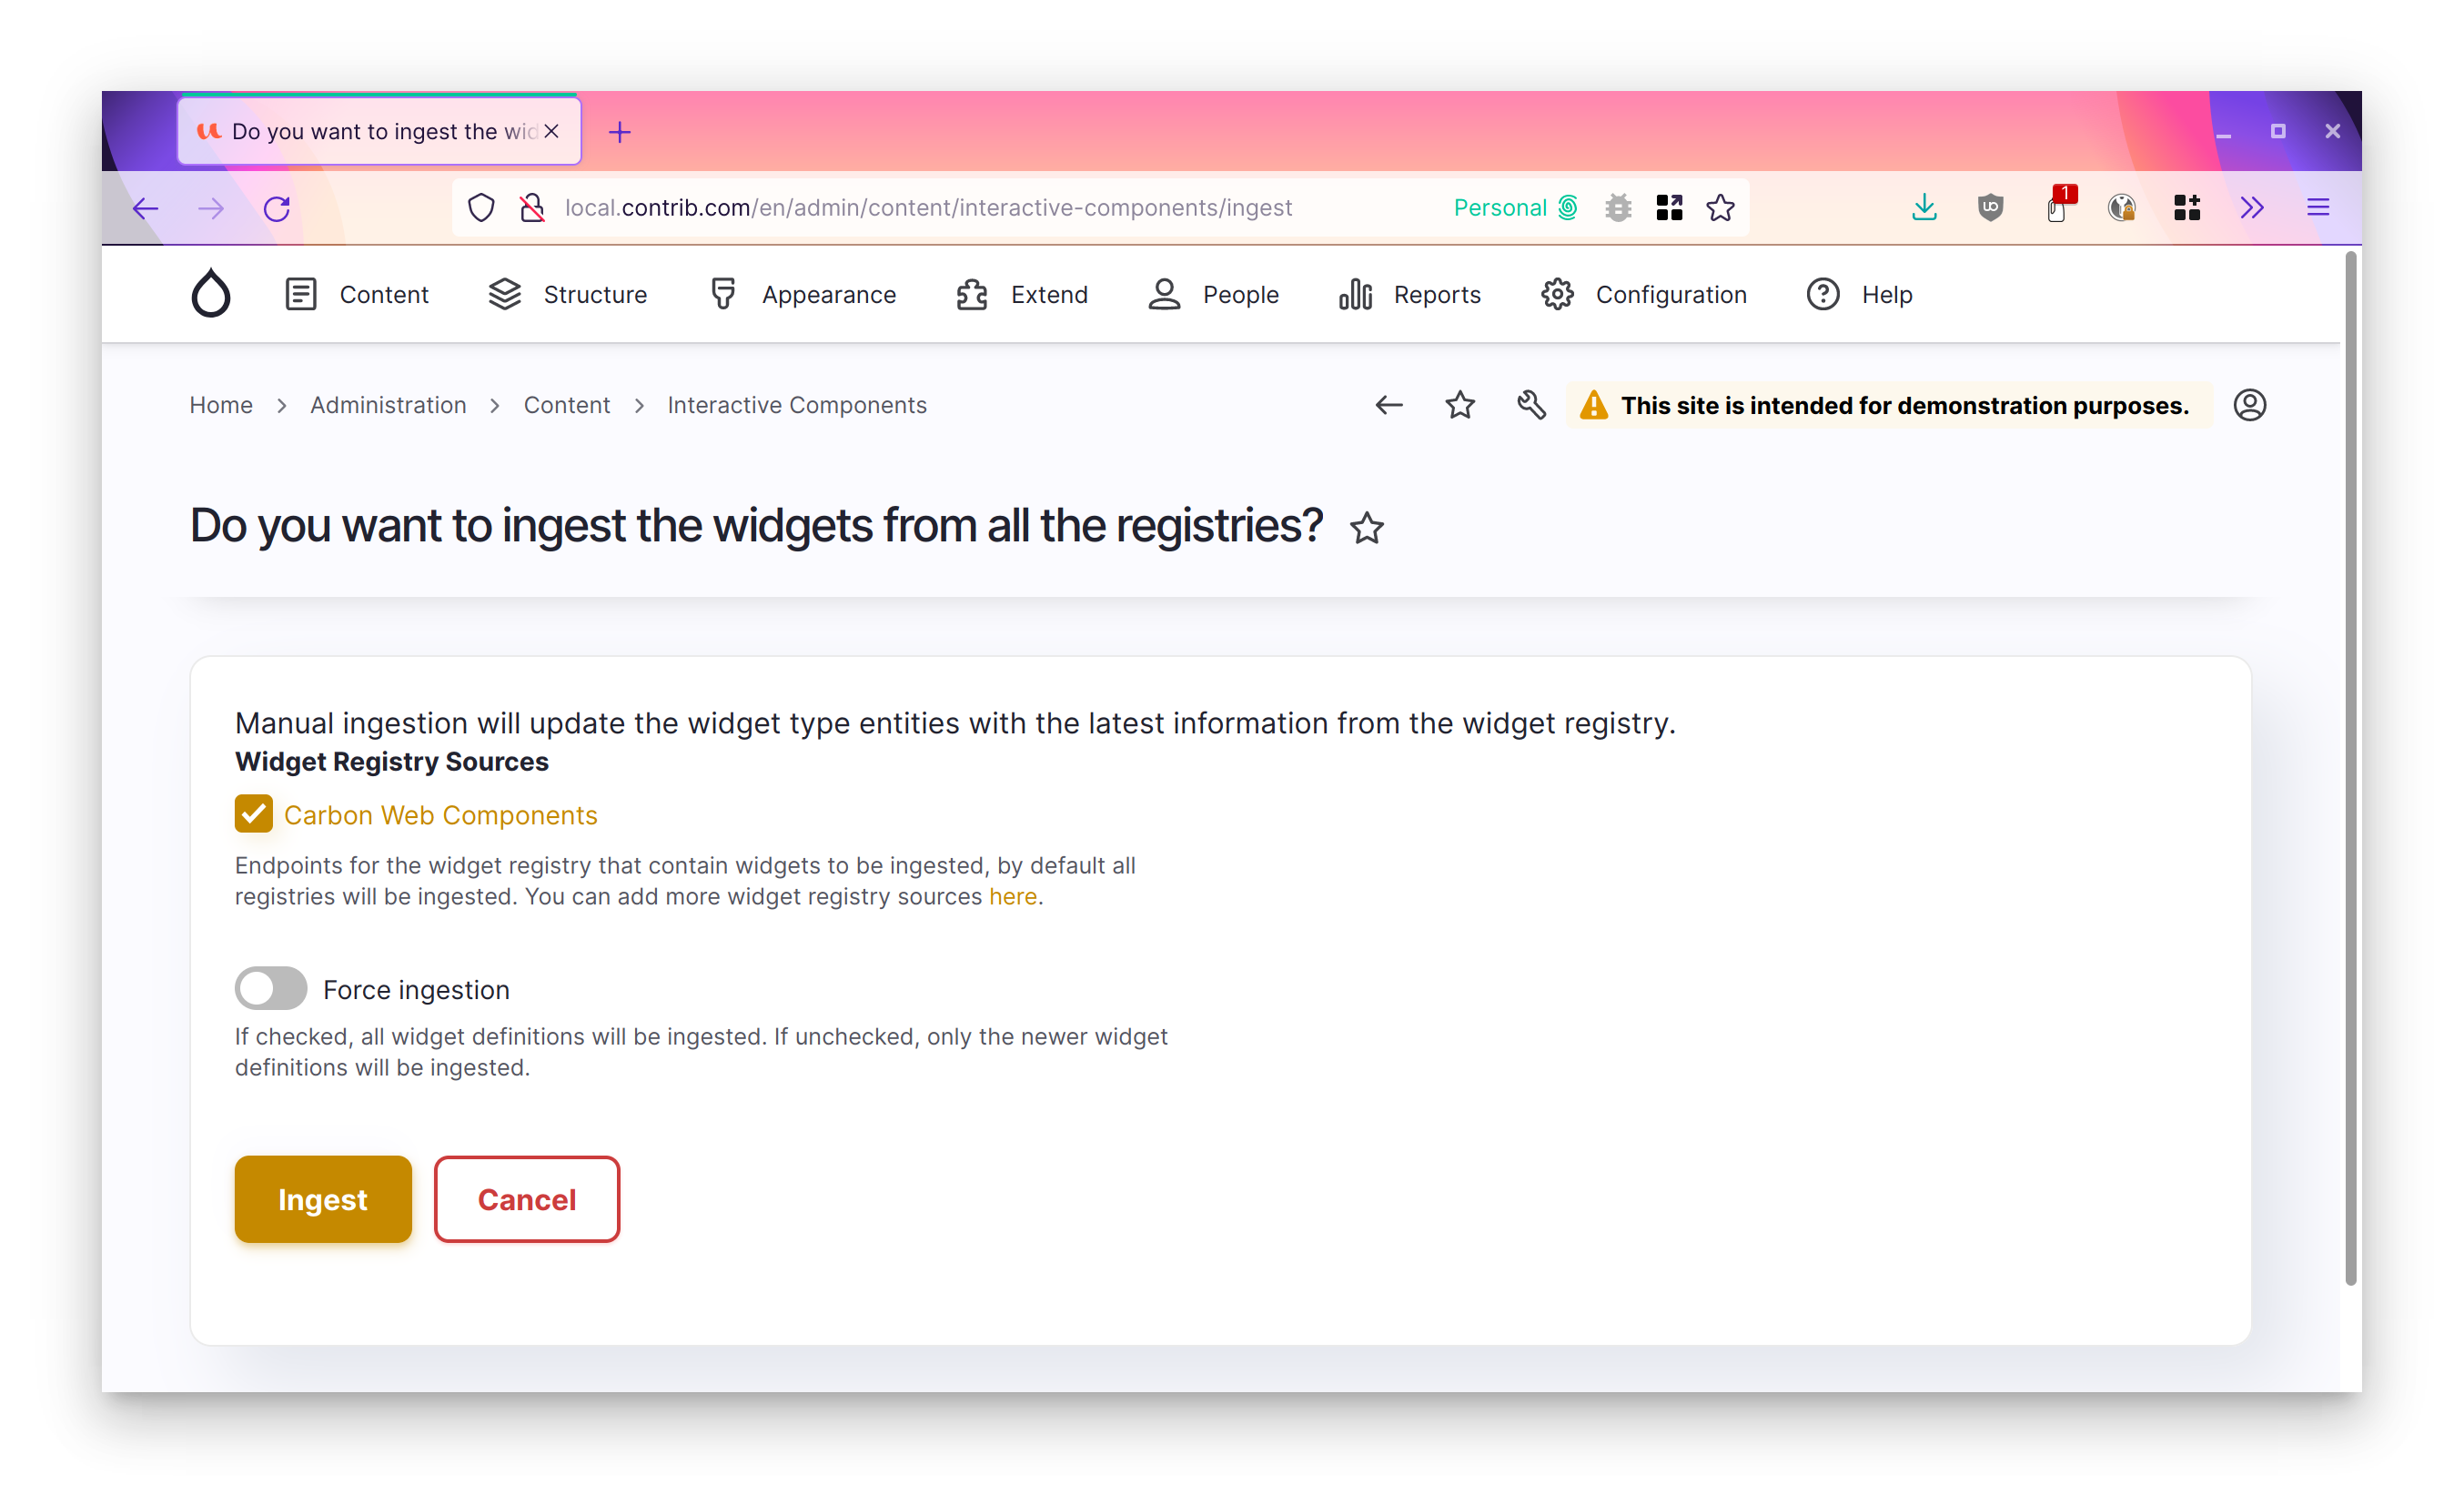Click the Configuration gear icon
Screen dimensions: 2464x1505
point(1558,292)
